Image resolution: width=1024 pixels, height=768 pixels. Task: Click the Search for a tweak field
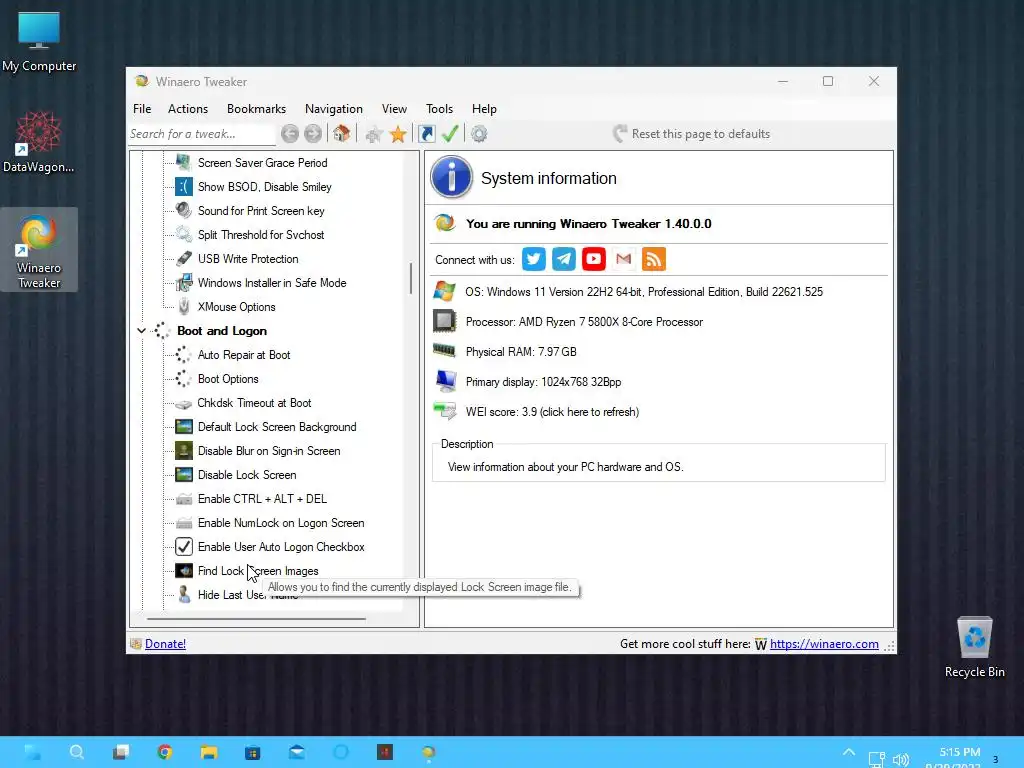tap(202, 134)
